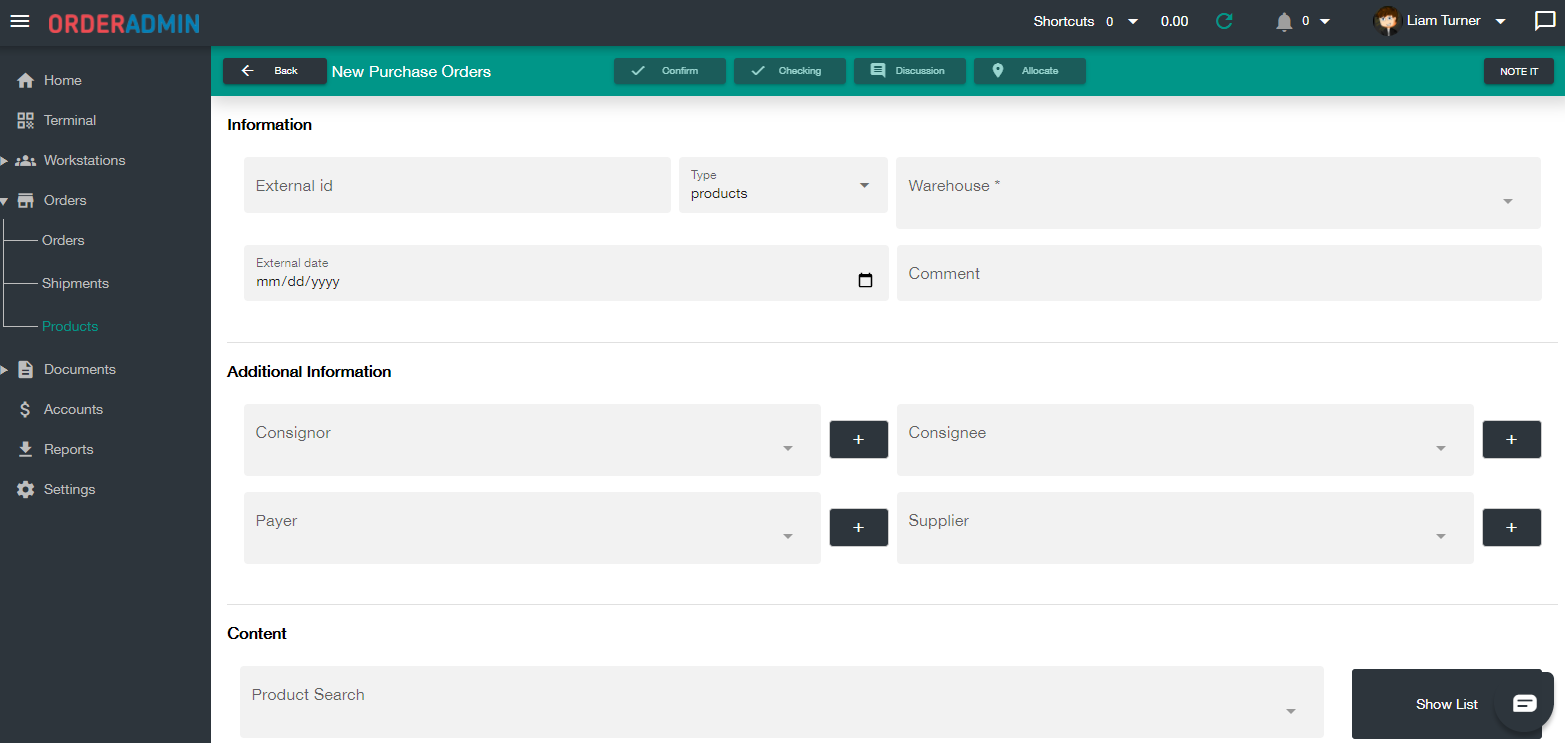Viewport: 1565px width, 743px height.
Task: Click the Back button
Action: pos(275,71)
